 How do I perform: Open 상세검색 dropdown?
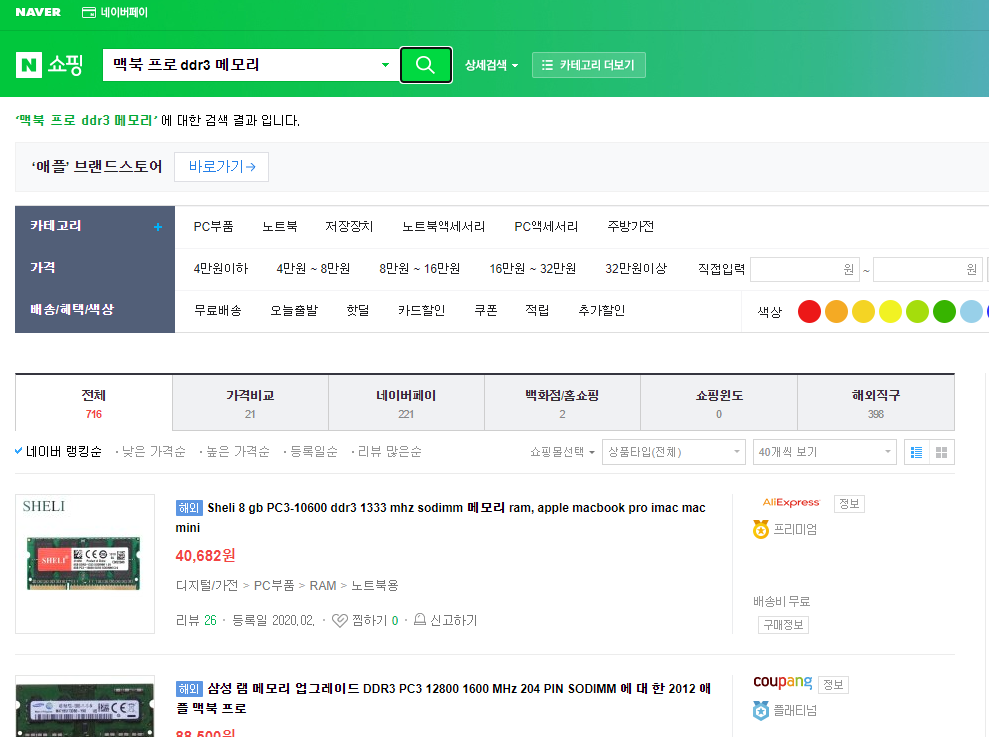[491, 65]
